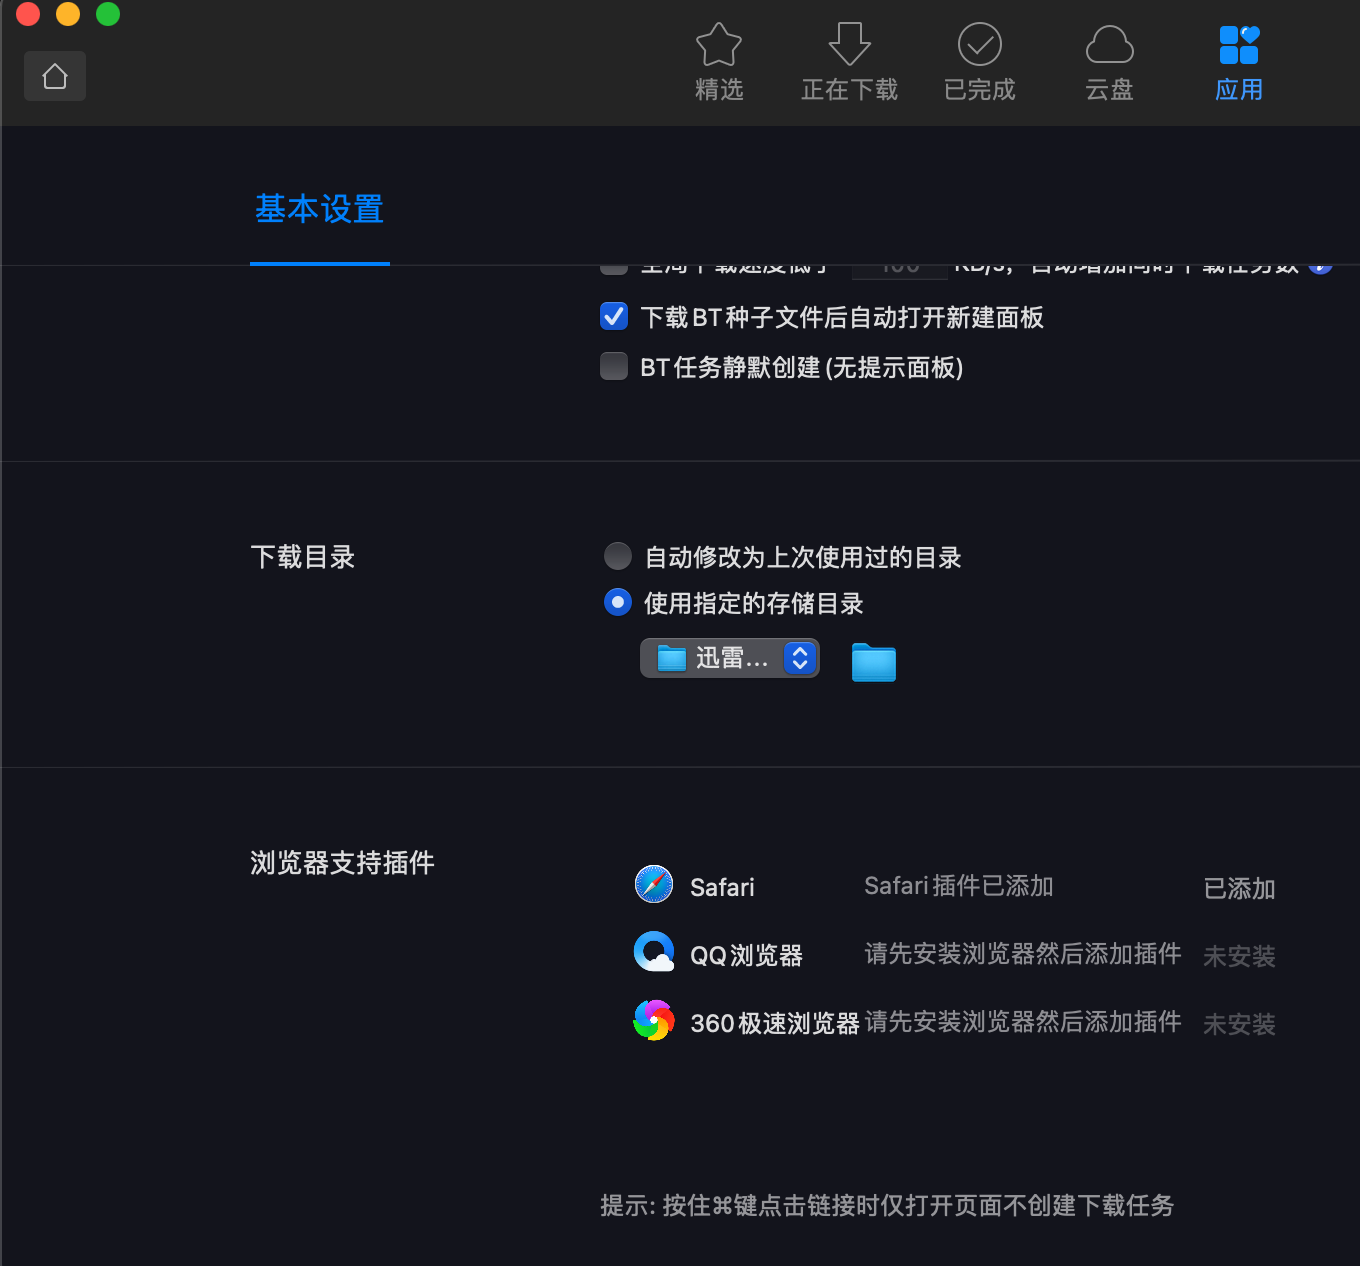1360x1266 pixels.
Task: Click 未安装 next to QQ浏览器
Action: coord(1238,956)
